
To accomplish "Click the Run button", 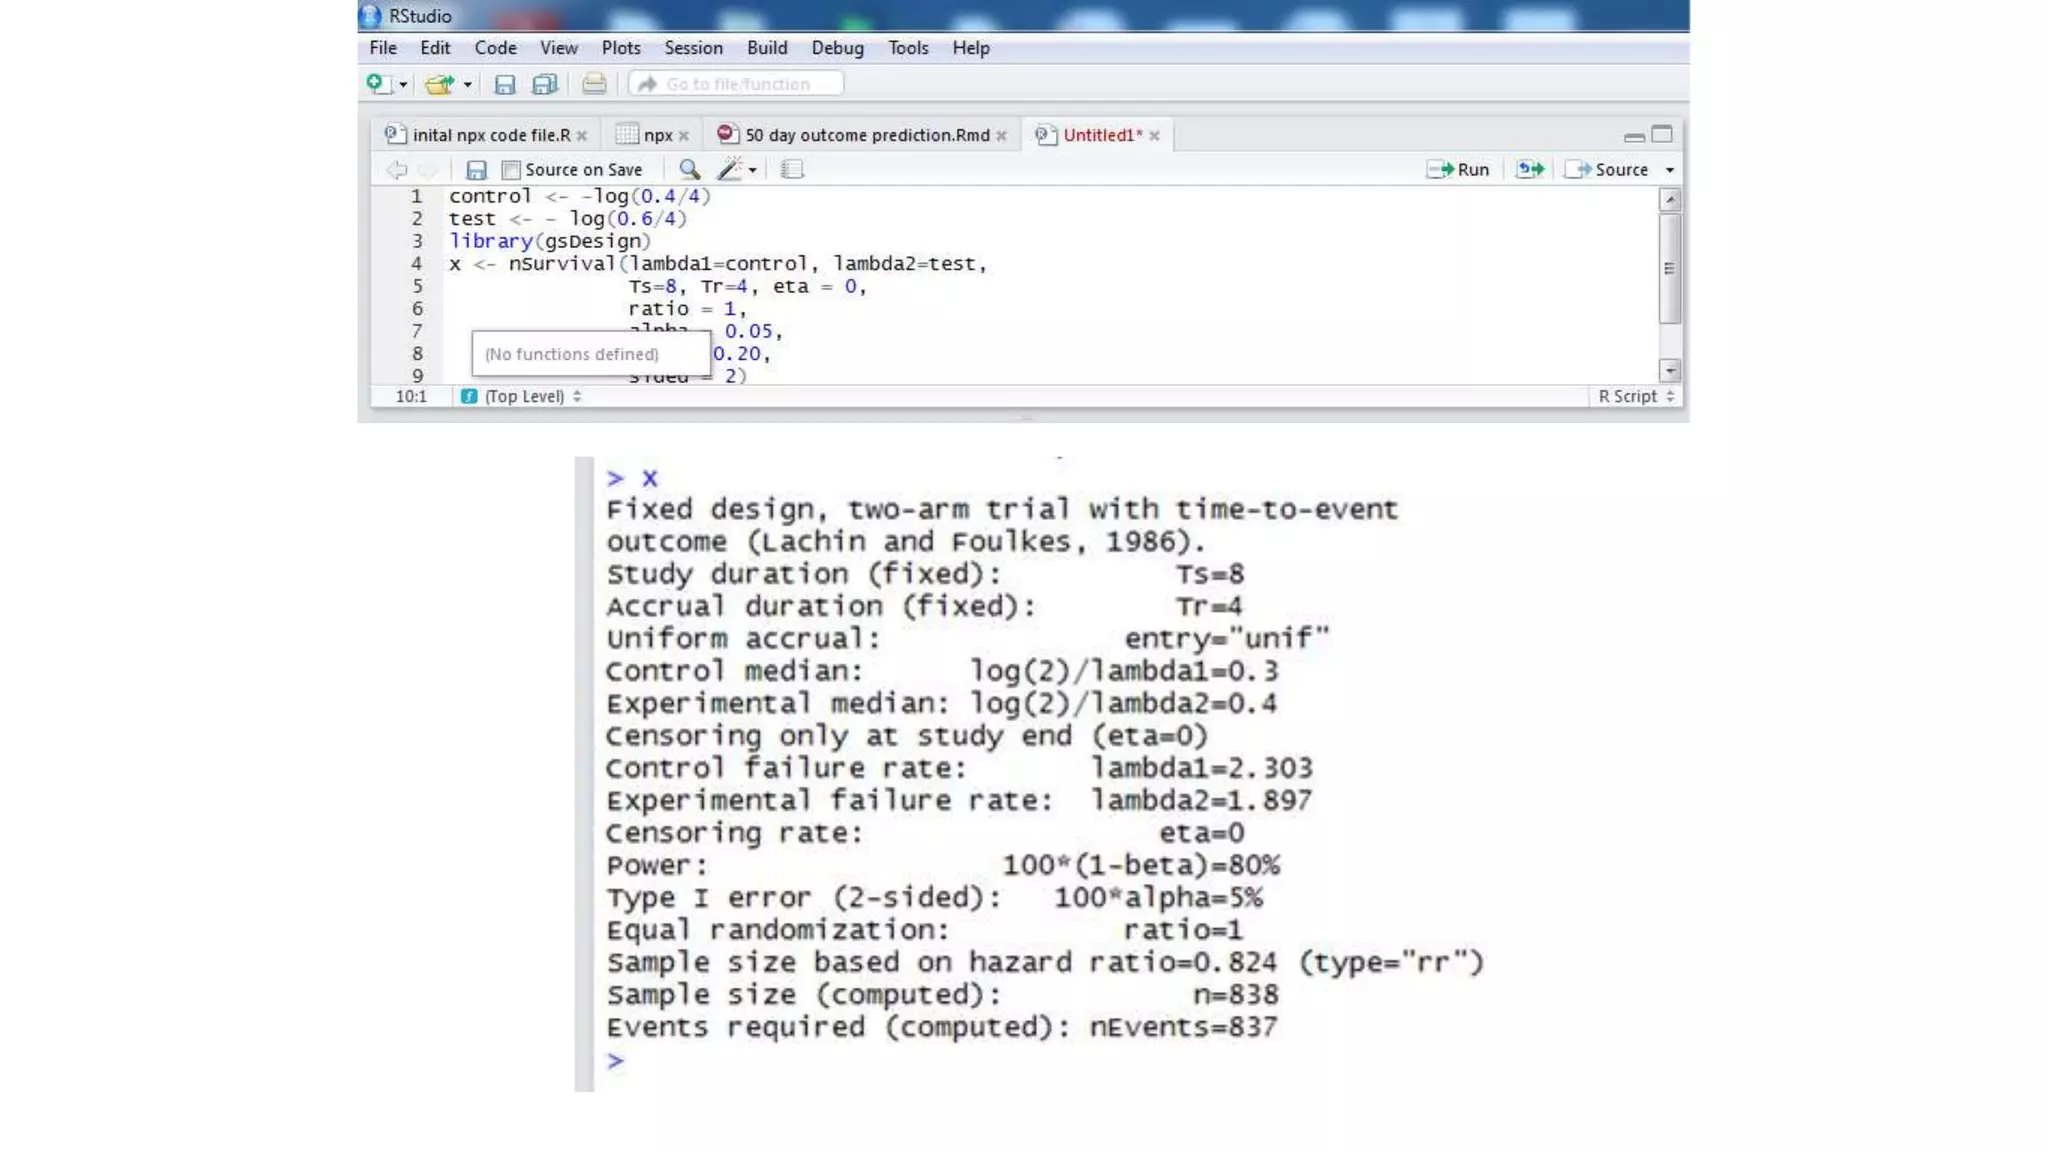I will (1459, 170).
